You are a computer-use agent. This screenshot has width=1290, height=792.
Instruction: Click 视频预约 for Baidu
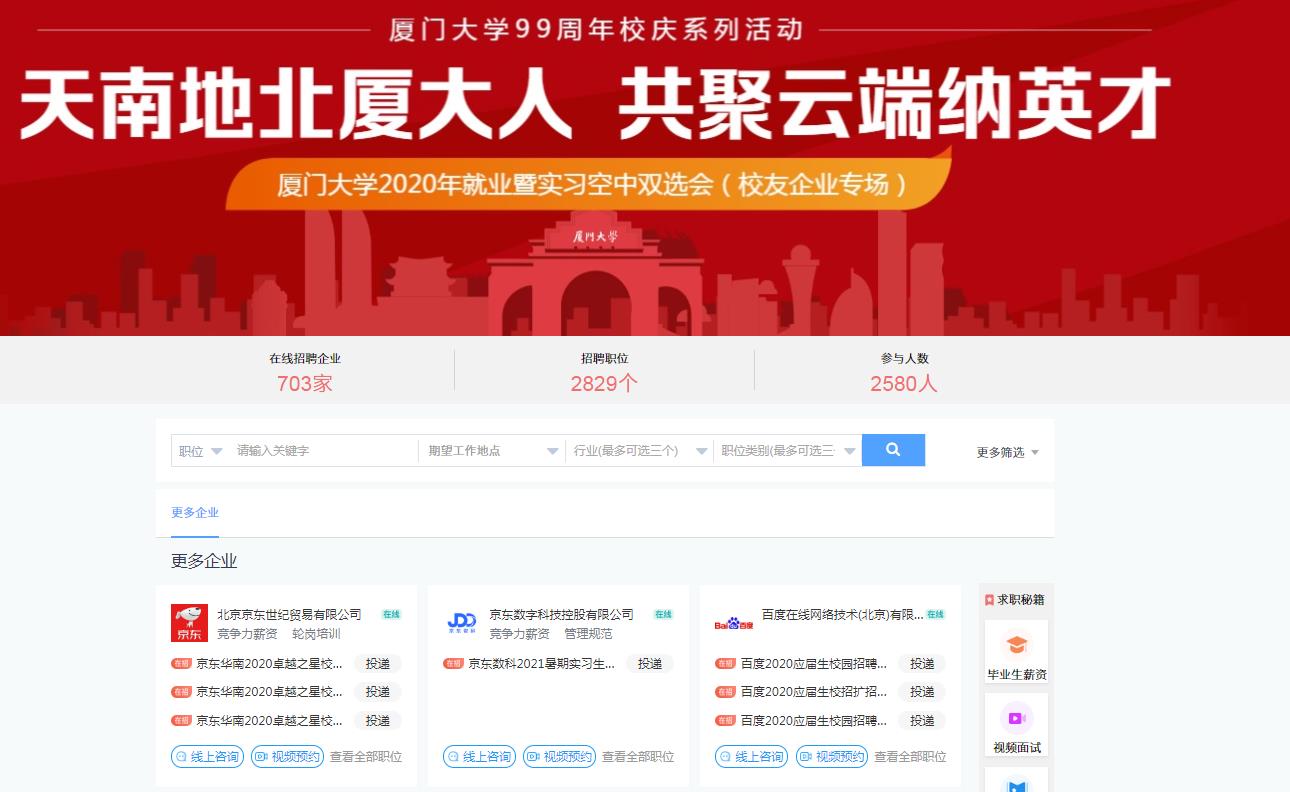coord(832,757)
